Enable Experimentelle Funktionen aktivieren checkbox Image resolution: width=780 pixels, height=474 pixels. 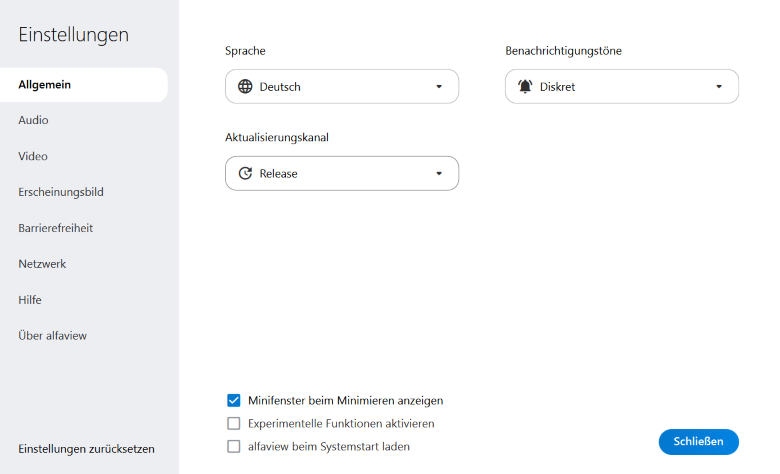234,424
